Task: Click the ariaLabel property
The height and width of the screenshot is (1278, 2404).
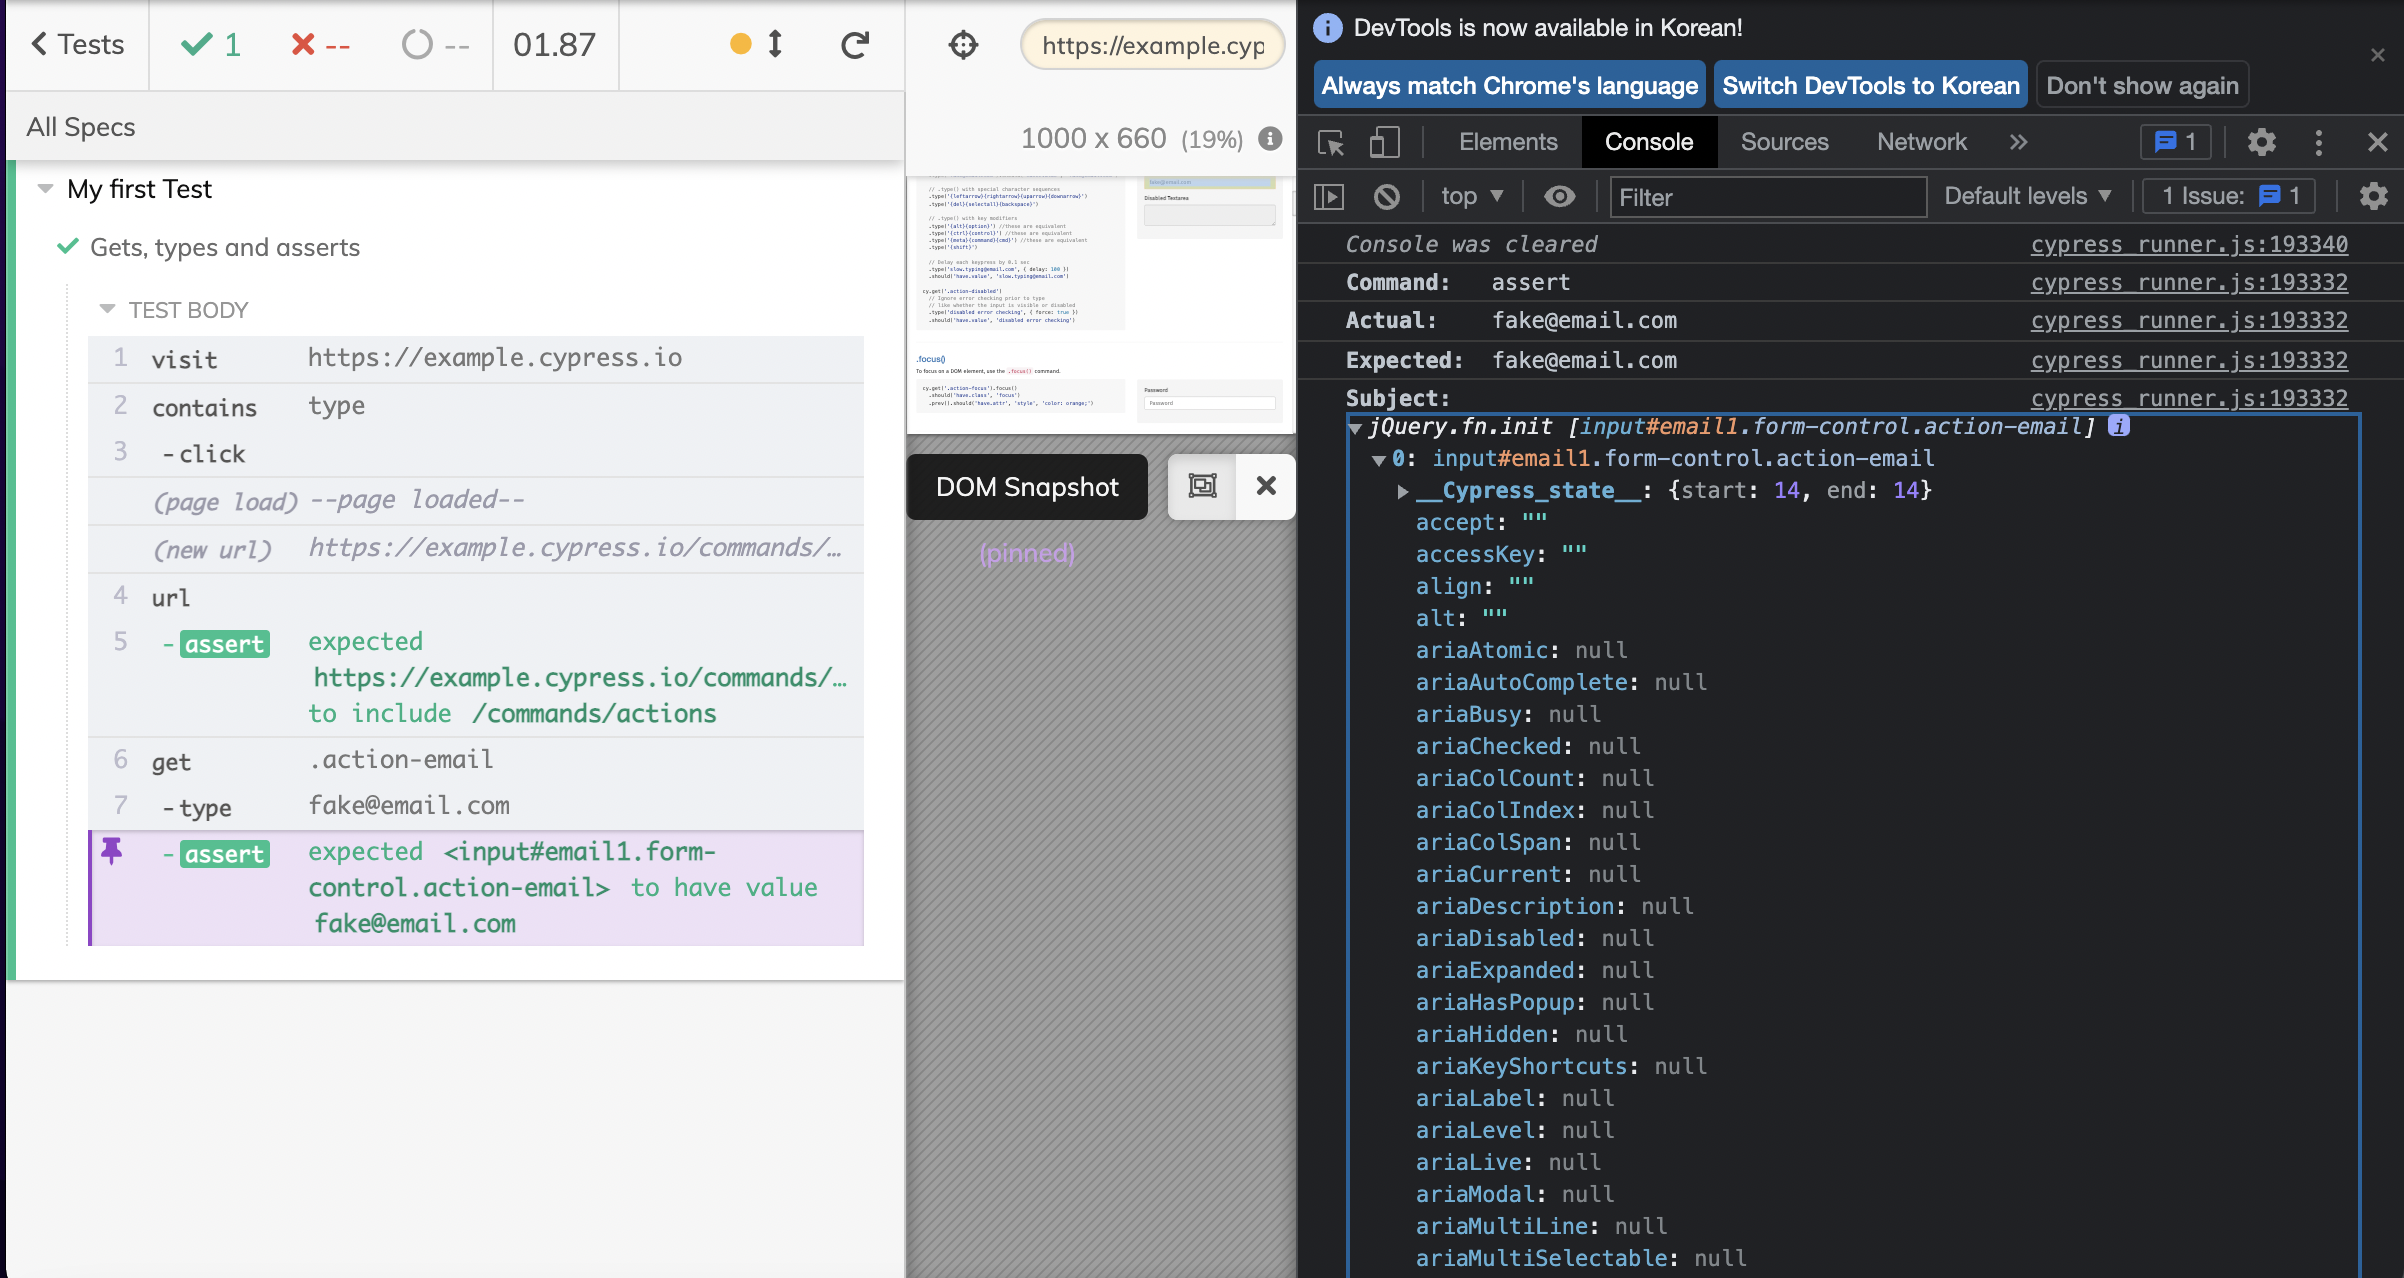Action: (x=1476, y=1099)
